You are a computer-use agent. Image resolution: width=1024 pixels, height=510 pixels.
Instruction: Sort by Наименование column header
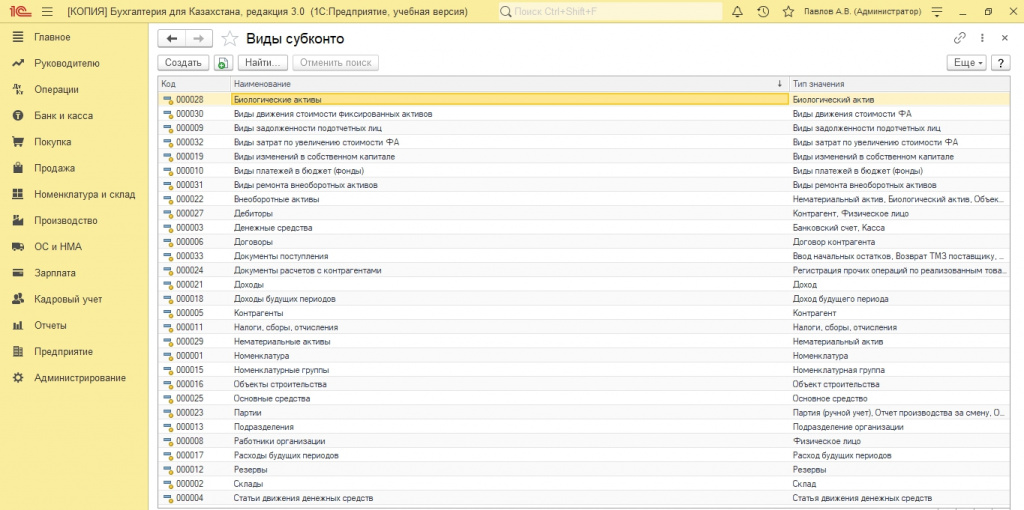(x=509, y=84)
